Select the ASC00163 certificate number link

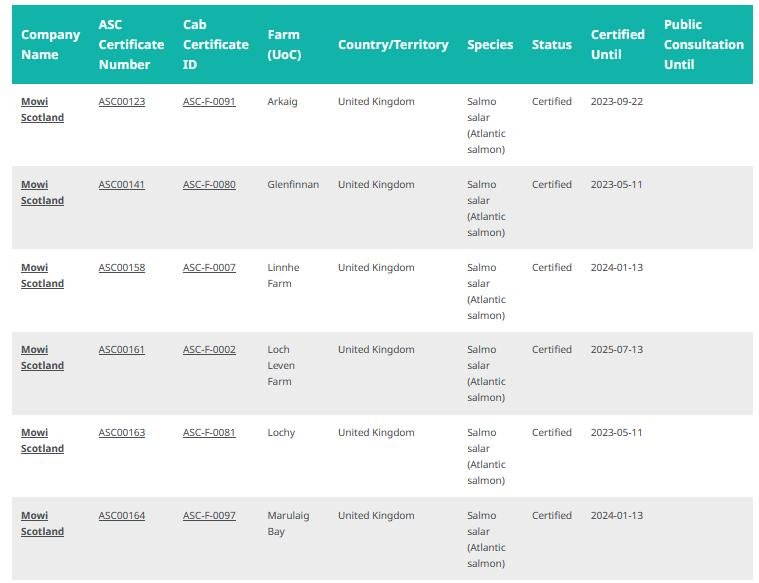pyautogui.click(x=121, y=432)
